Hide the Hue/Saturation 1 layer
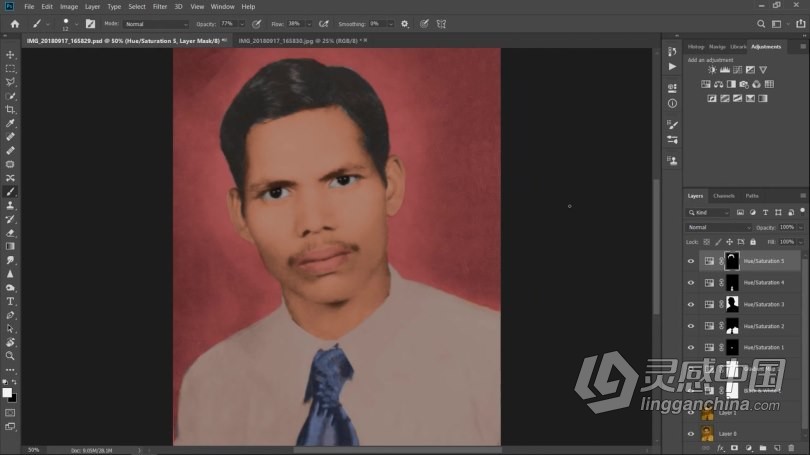810x455 pixels. (691, 348)
